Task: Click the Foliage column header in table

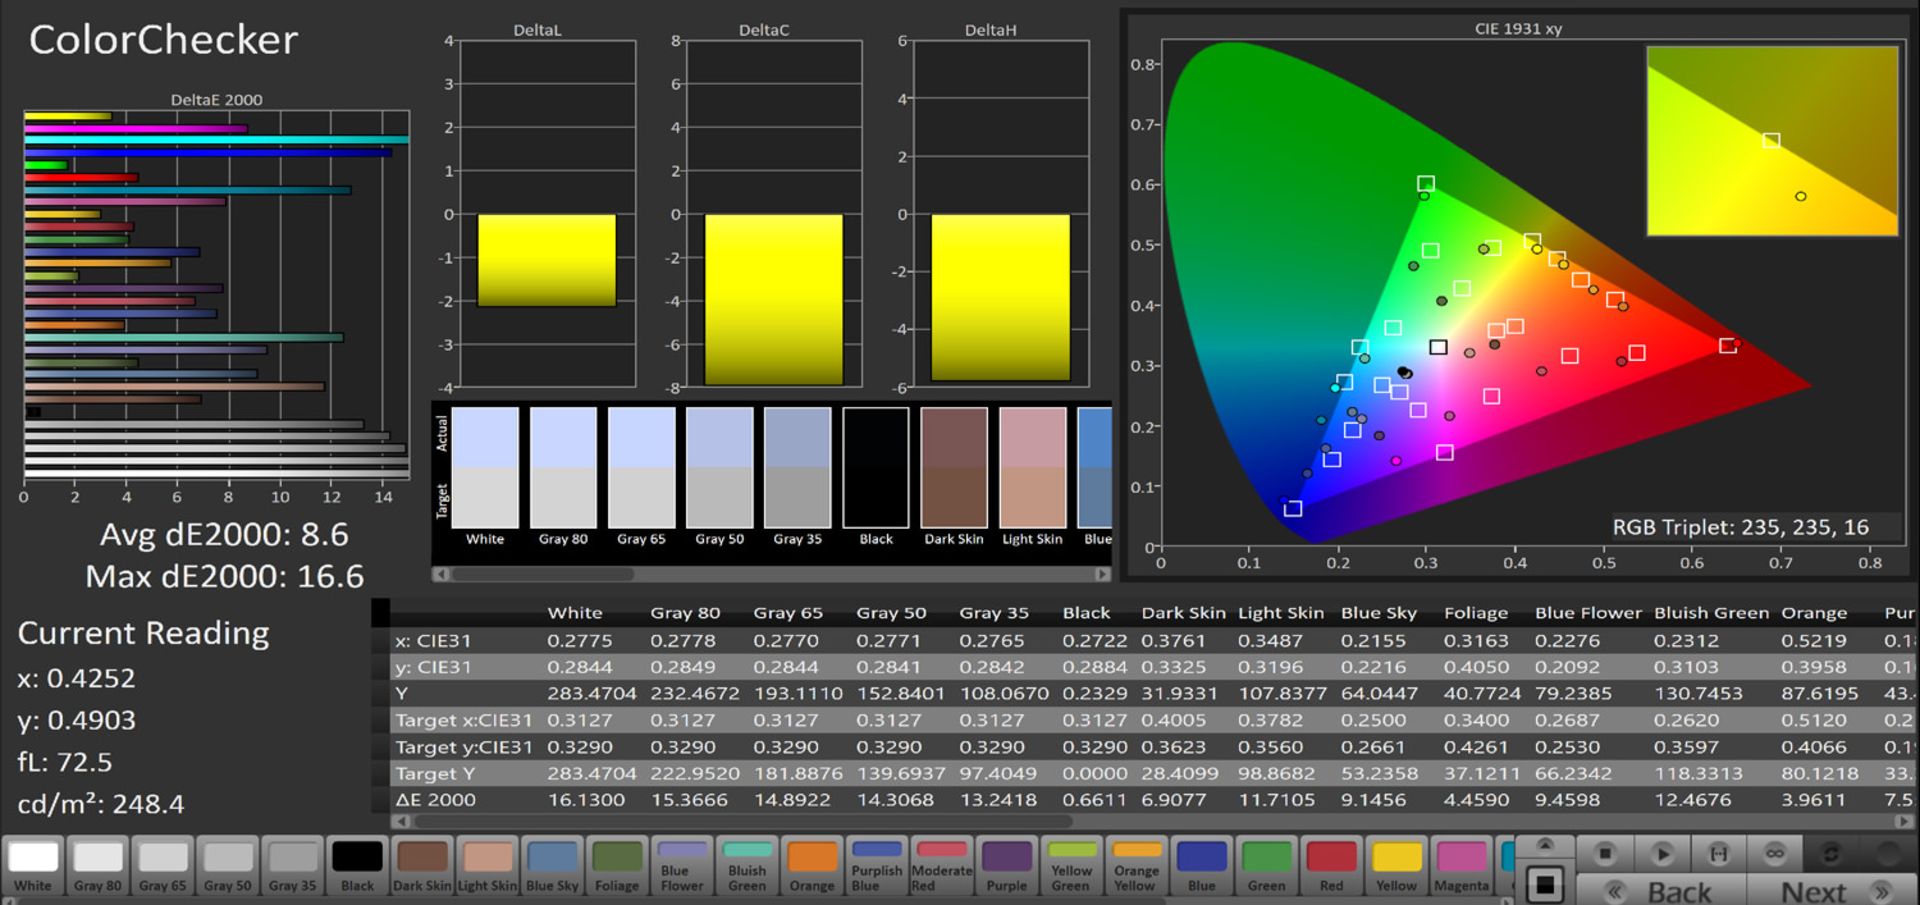Action: 1475,613
